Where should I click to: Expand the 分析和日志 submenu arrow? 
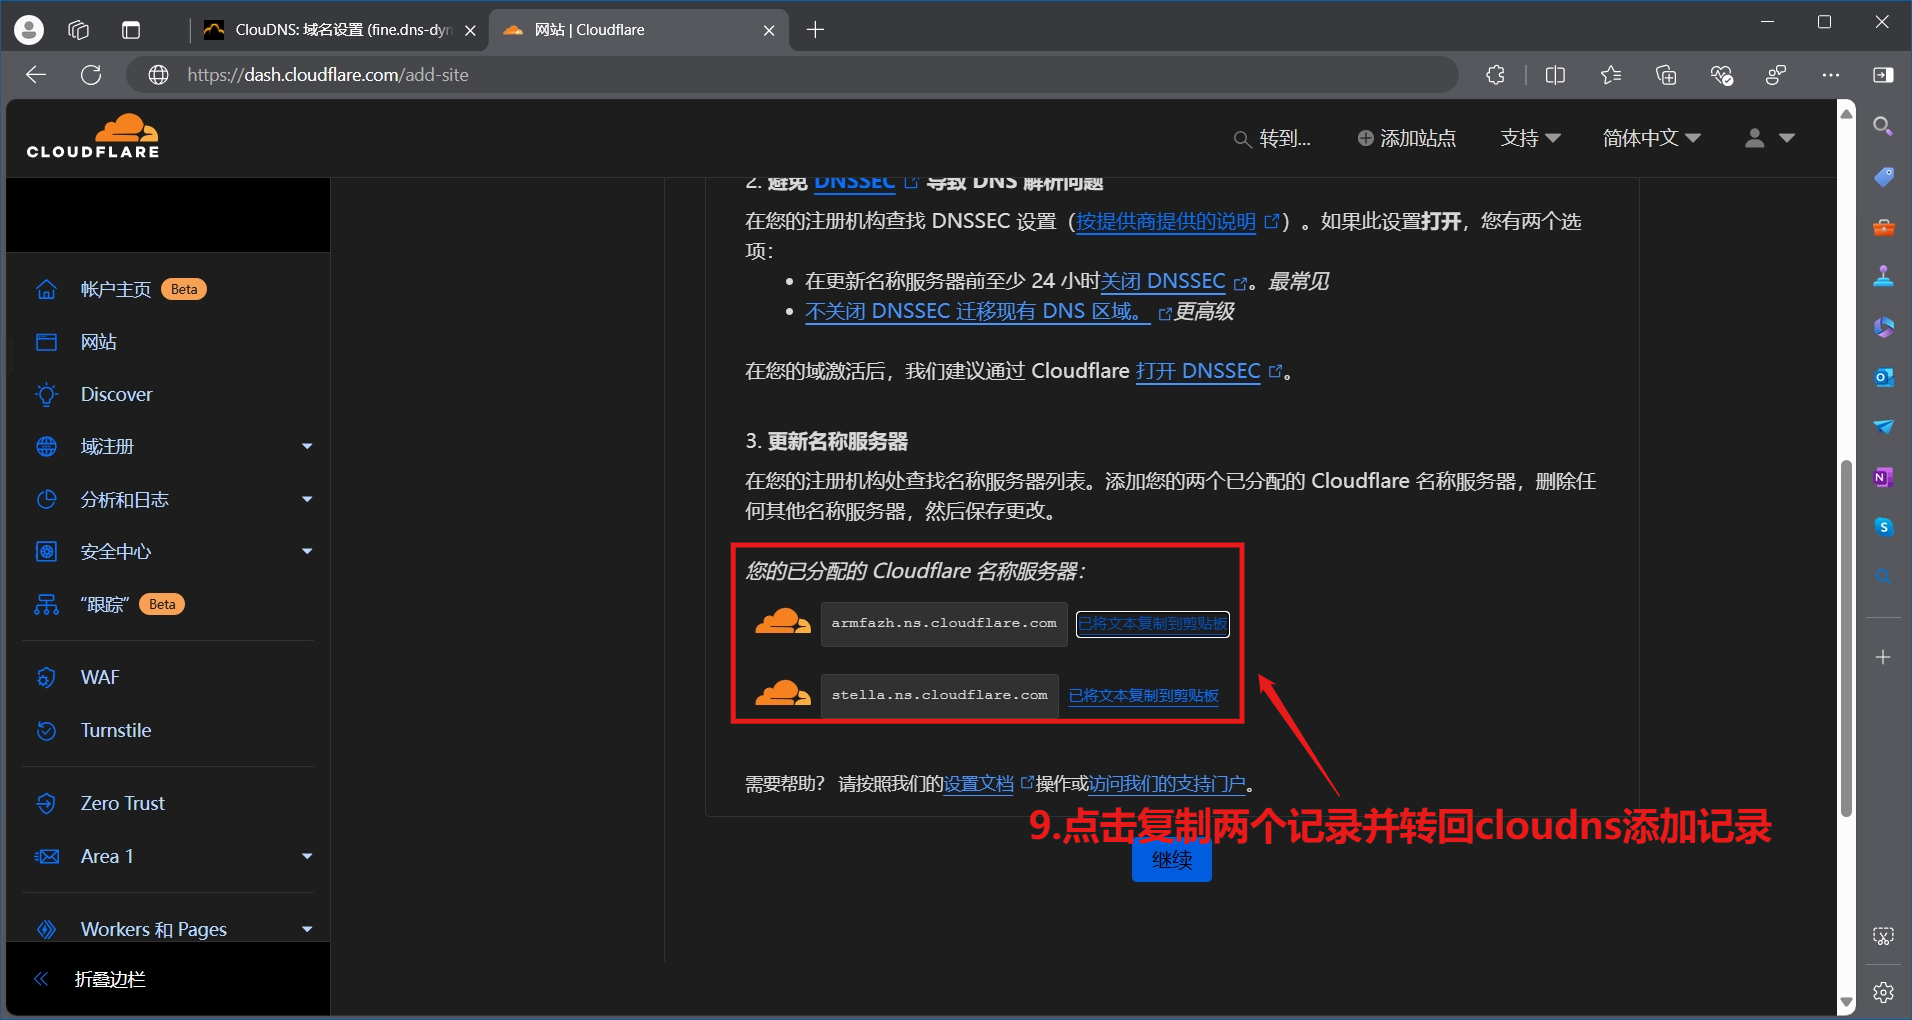307,499
